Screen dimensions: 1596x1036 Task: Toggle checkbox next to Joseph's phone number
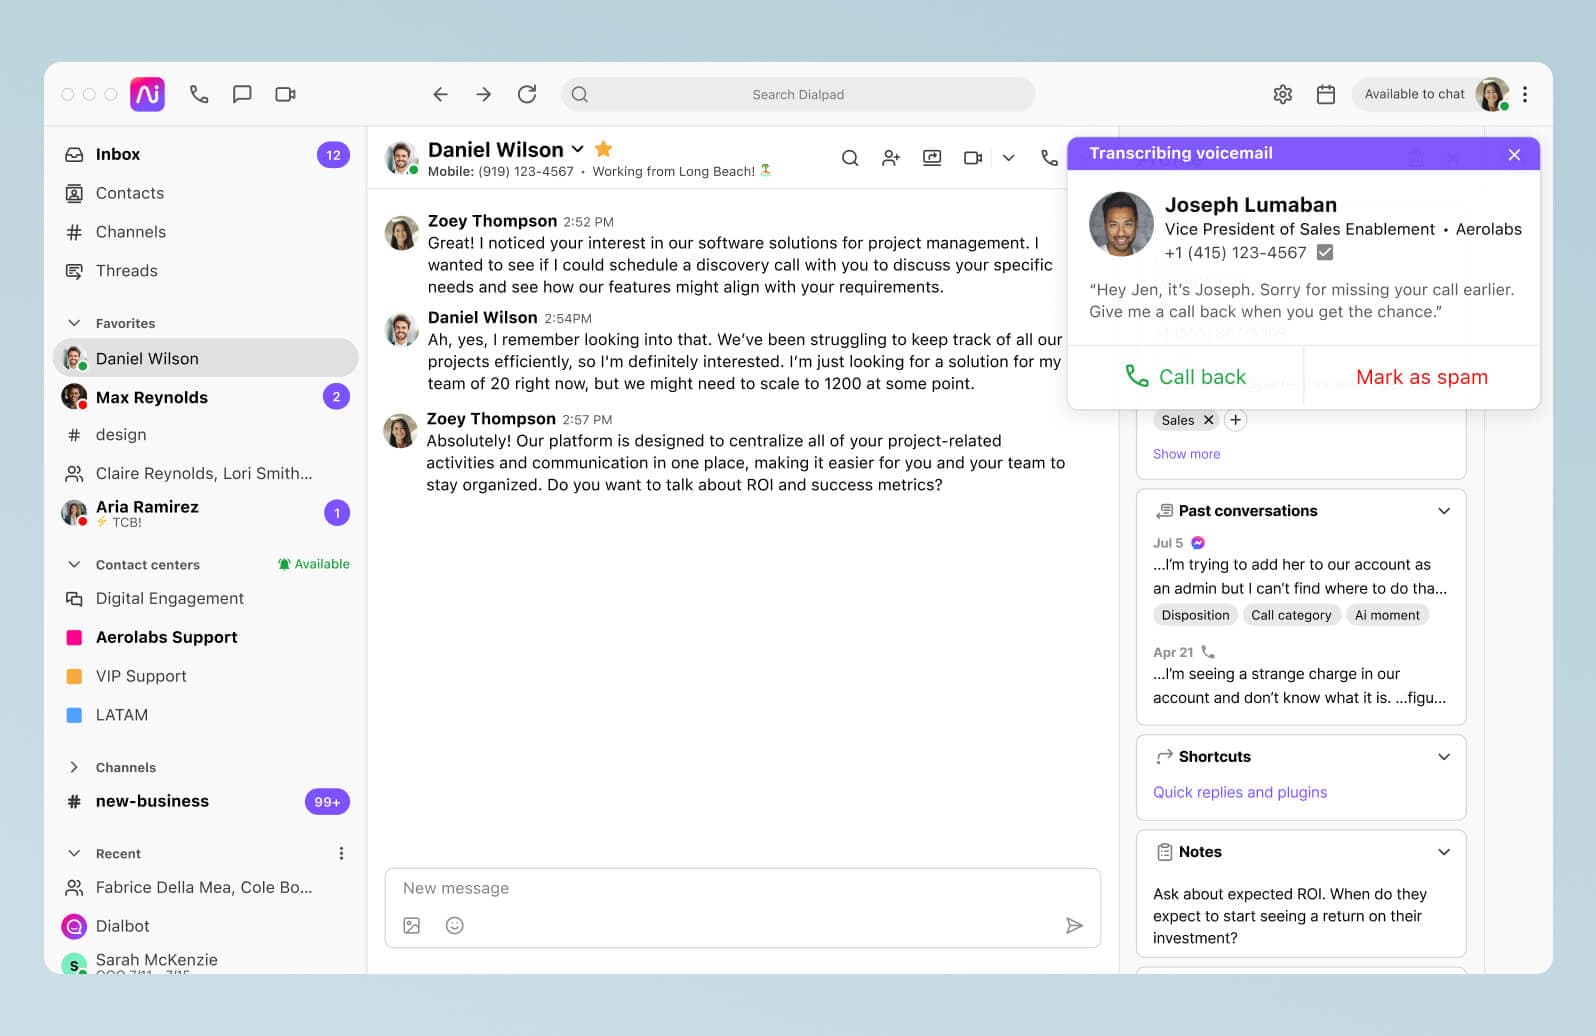pyautogui.click(x=1324, y=253)
